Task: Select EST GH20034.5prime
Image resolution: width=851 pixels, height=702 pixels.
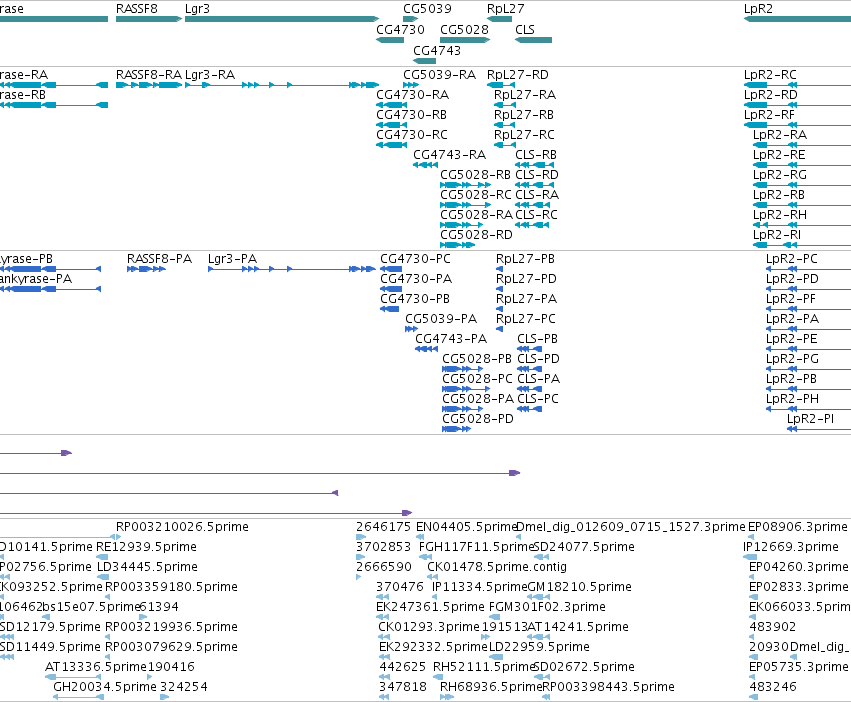Action: tap(105, 687)
